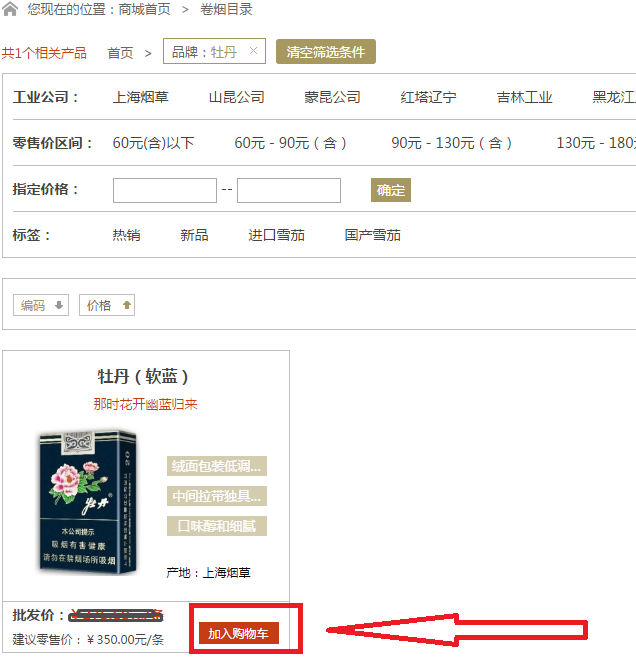The width and height of the screenshot is (636, 663).
Task: Select price range 60元(含)以下
Action: [153, 143]
